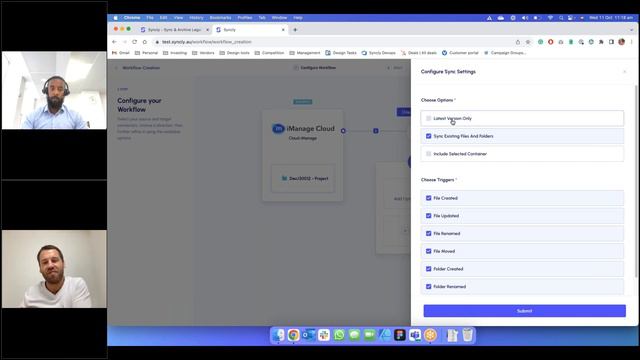The image size is (640, 360).
Task: Click the bottom participant's video thumbnail
Action: (54, 269)
